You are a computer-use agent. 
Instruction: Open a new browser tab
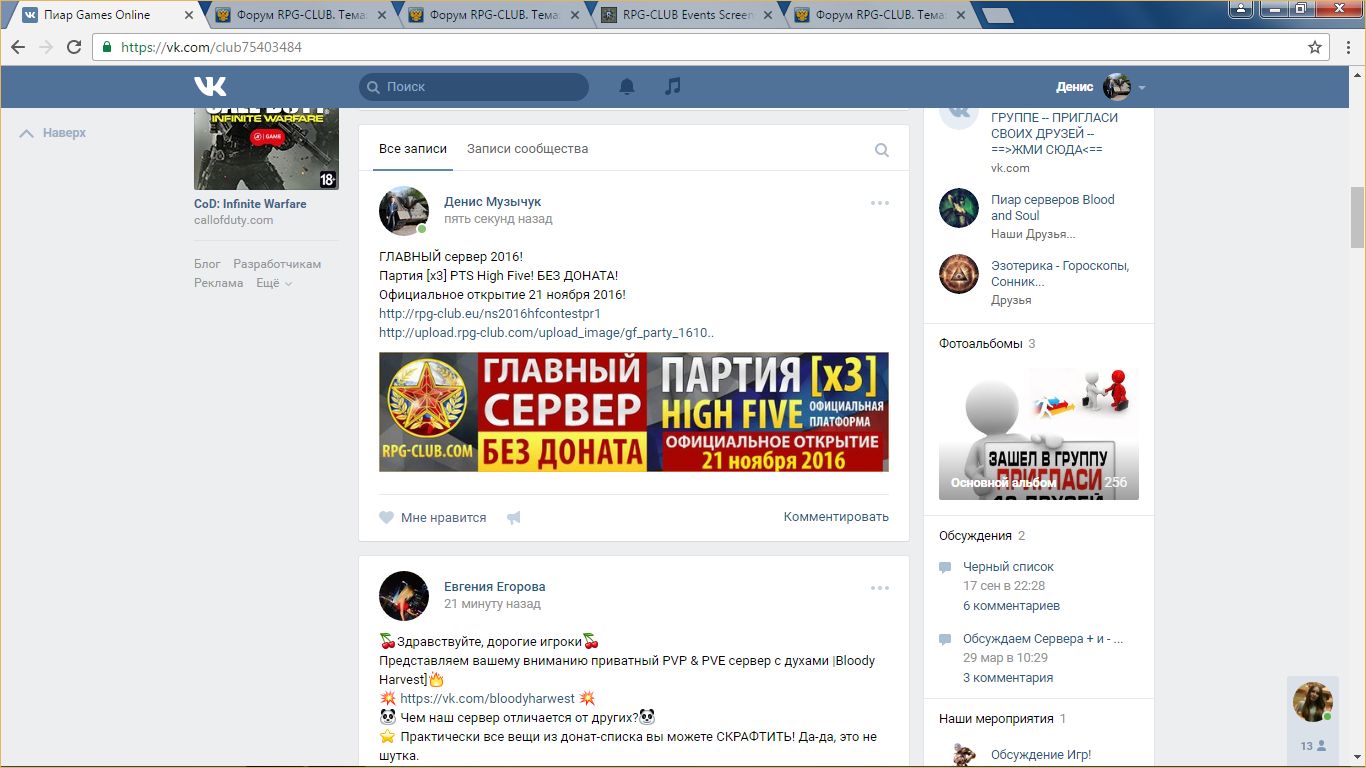(x=997, y=15)
